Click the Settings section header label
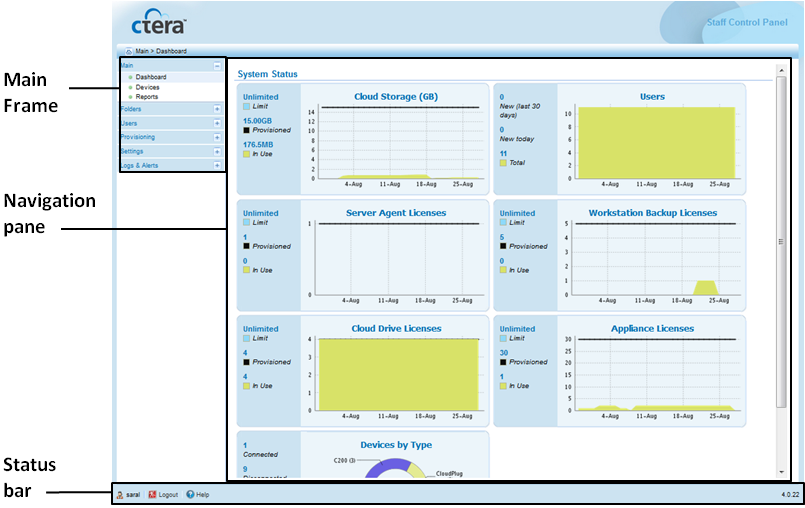The image size is (805, 508). click(132, 152)
